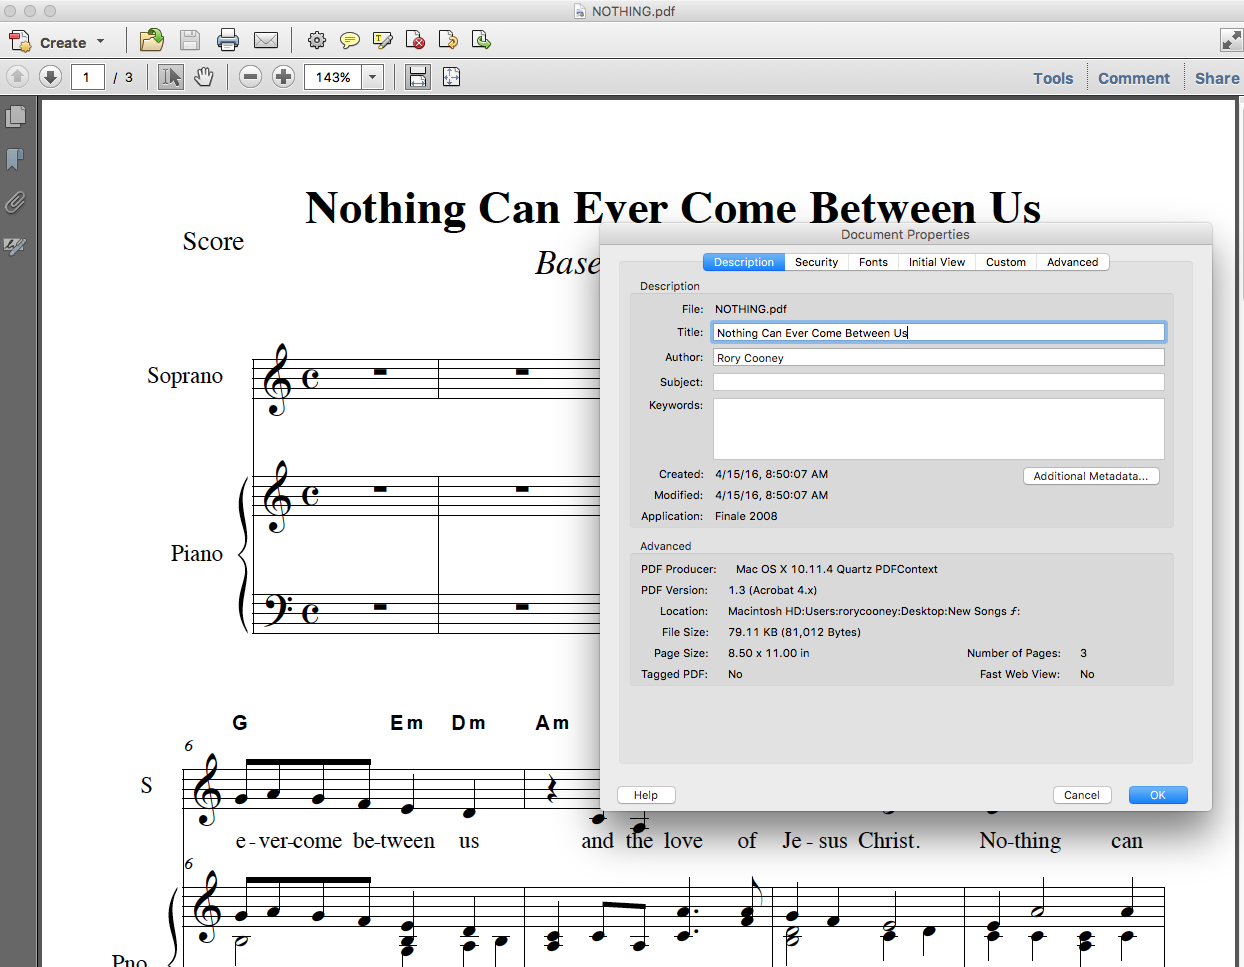Click the delete page icon with red X
Screen dimensions: 1244x967
(416, 40)
